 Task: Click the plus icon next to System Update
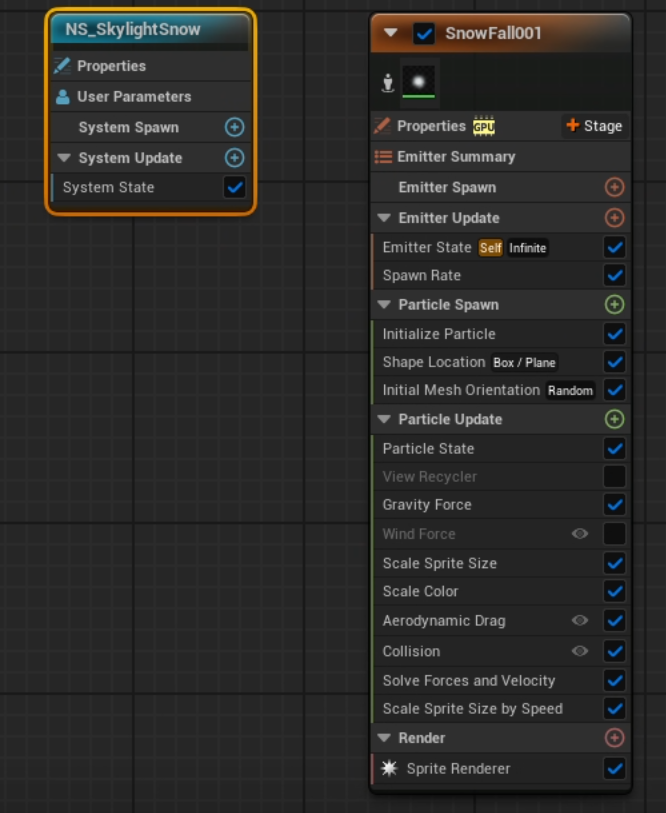234,158
